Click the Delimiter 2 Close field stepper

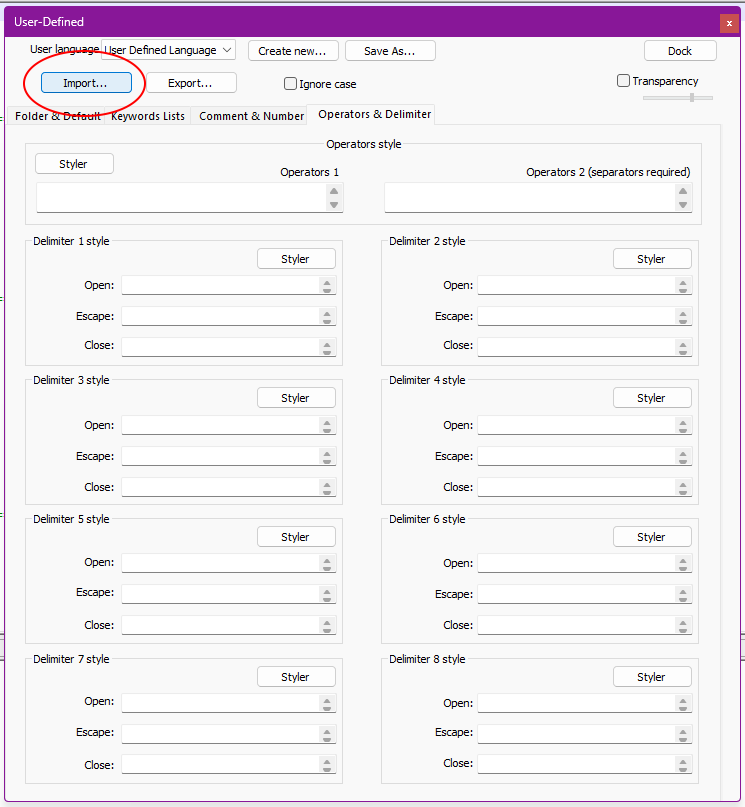pos(682,347)
